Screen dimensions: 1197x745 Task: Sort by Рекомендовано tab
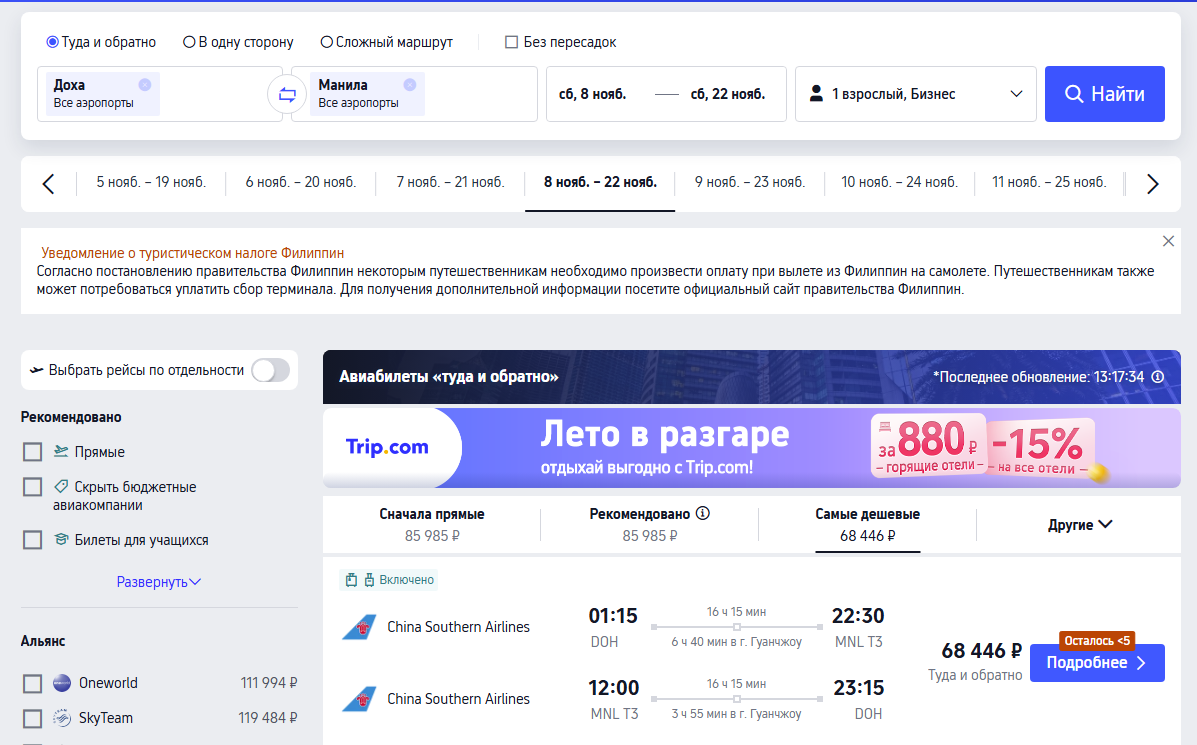point(650,524)
